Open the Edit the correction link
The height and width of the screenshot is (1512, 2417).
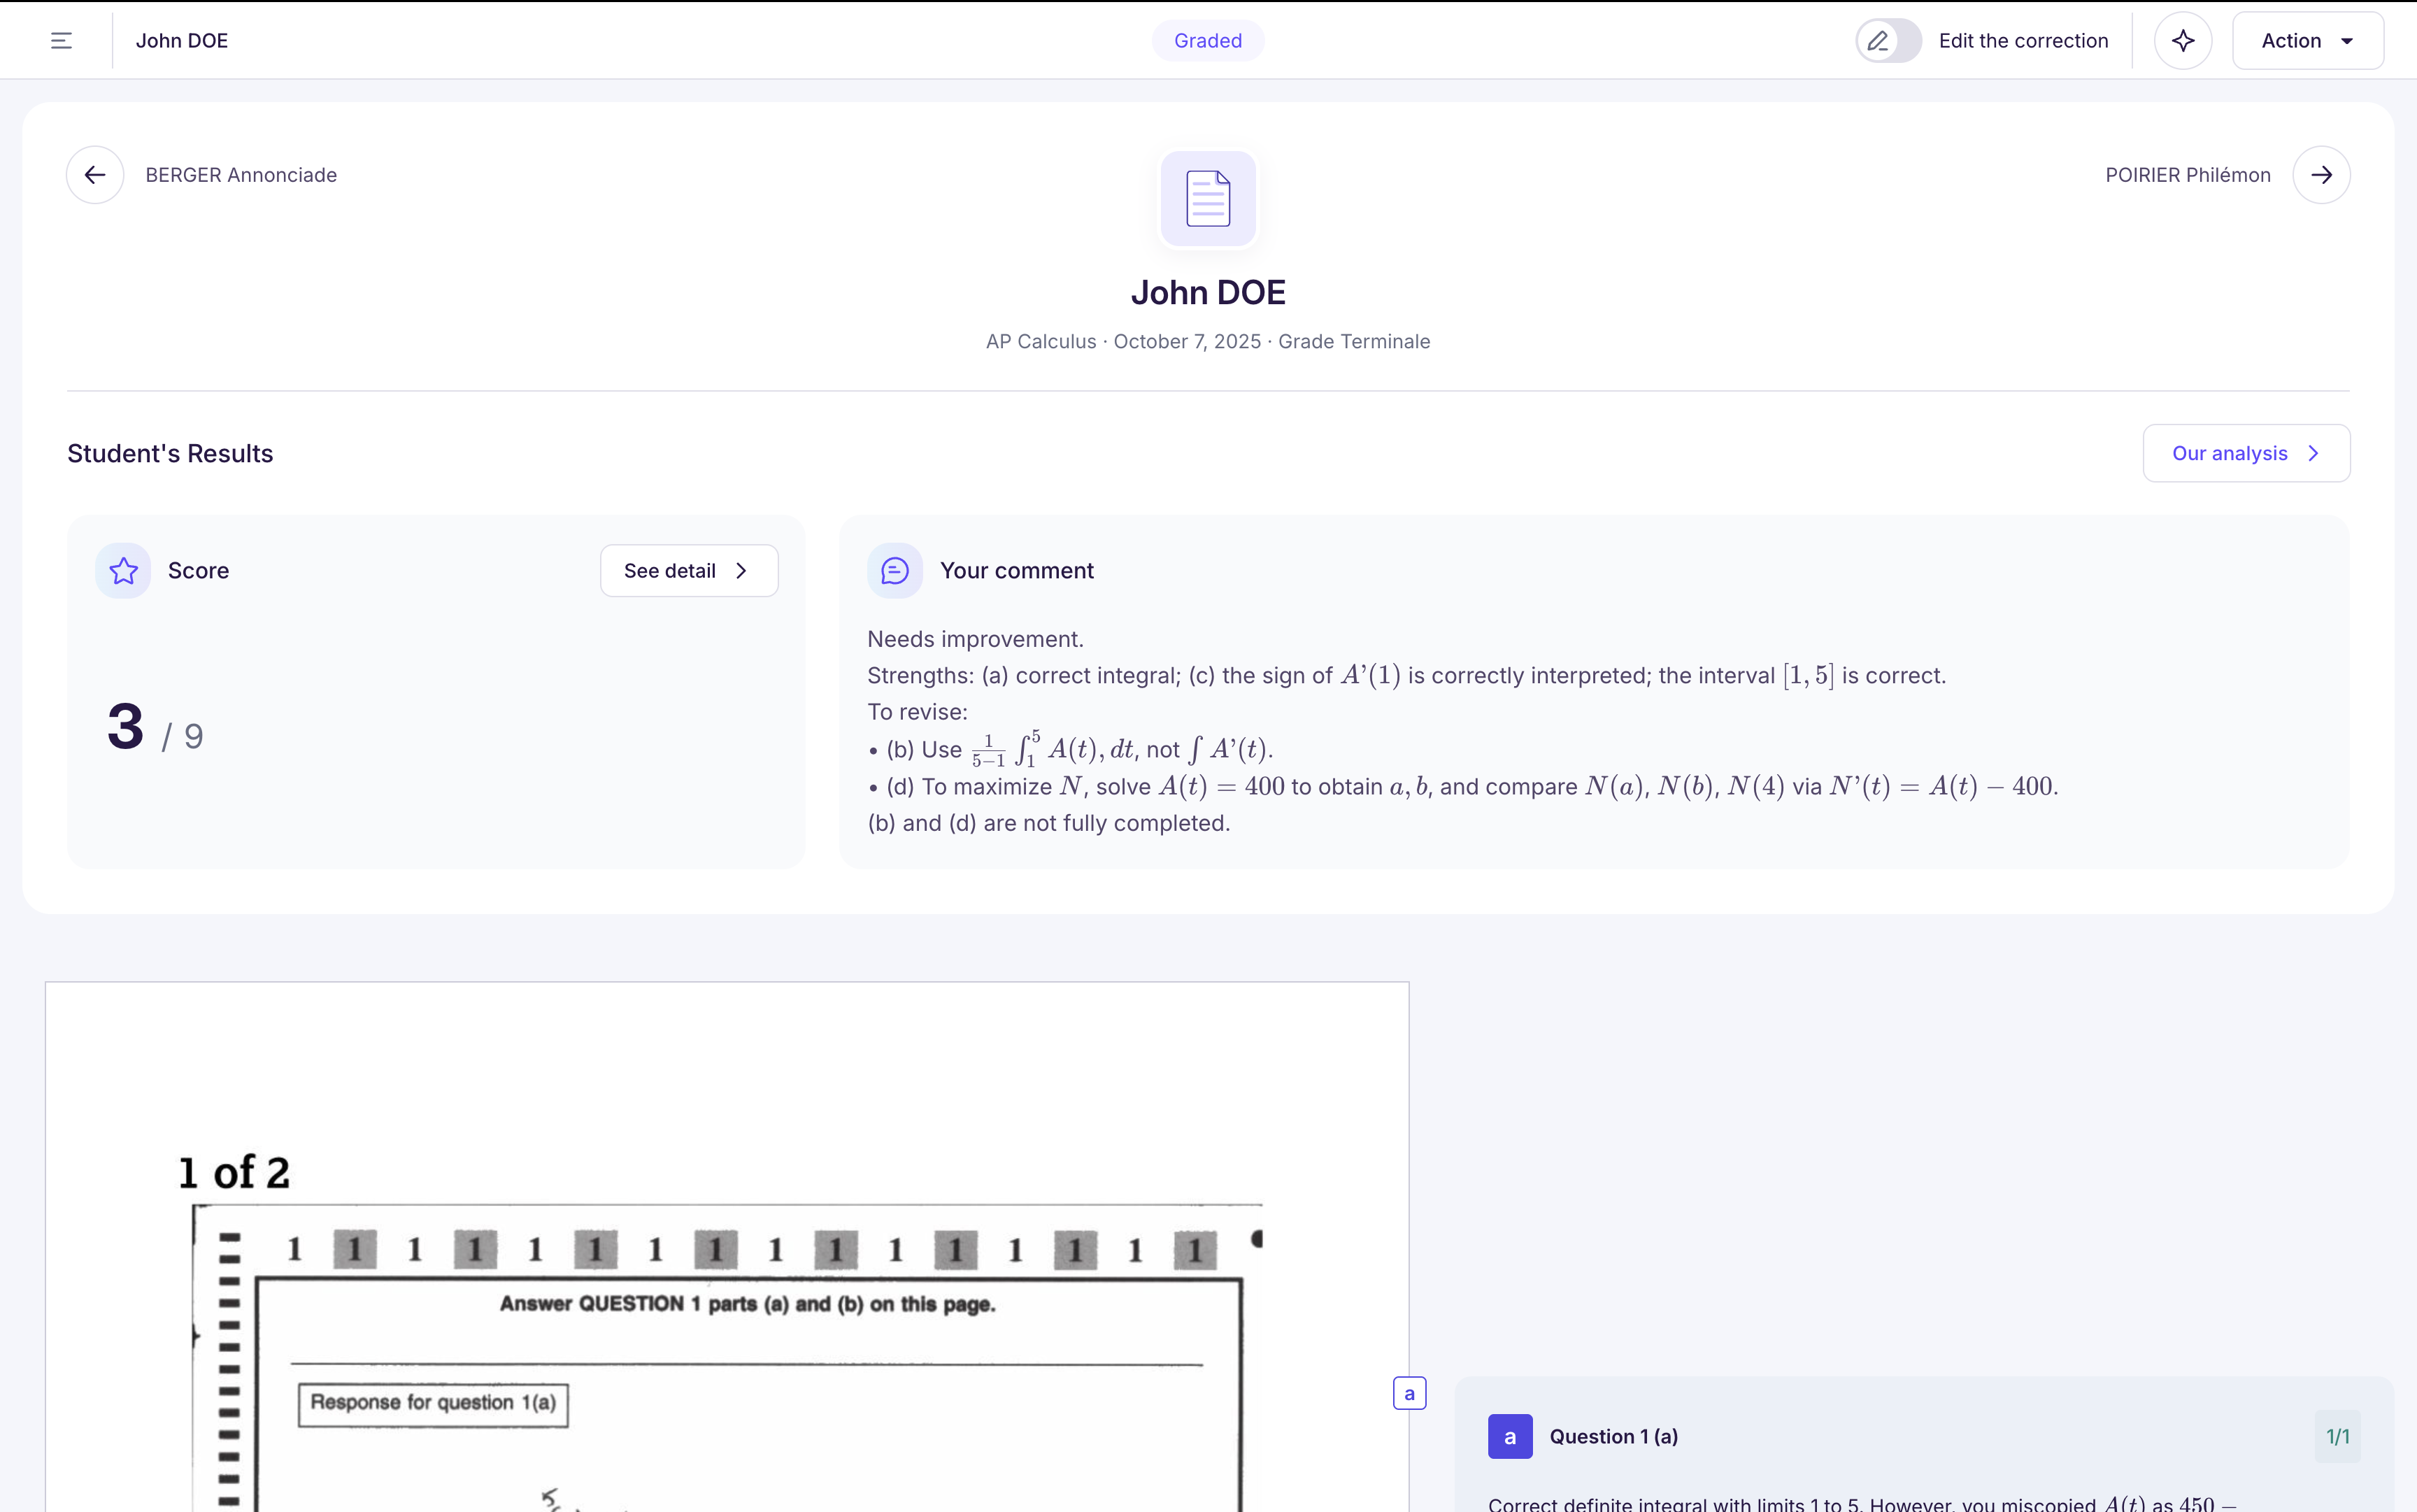(x=2024, y=40)
